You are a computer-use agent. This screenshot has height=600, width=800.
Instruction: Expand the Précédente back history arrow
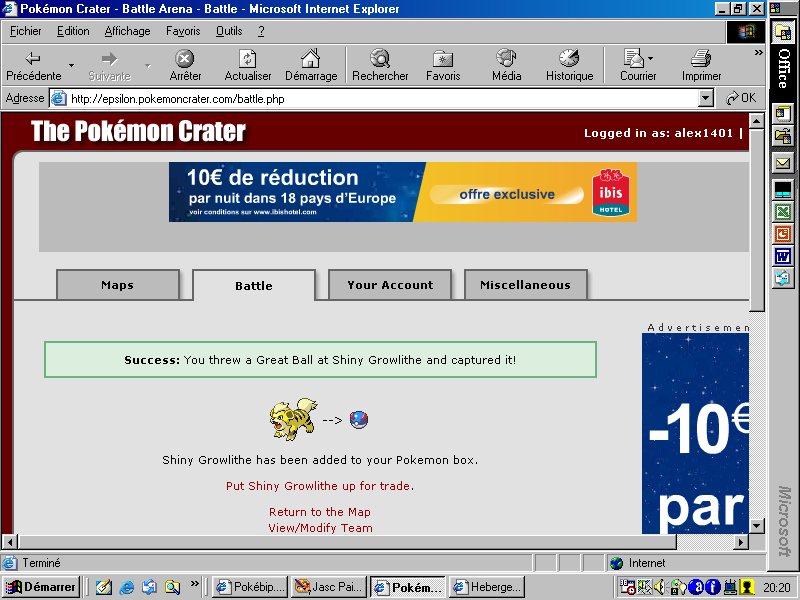tap(71, 66)
